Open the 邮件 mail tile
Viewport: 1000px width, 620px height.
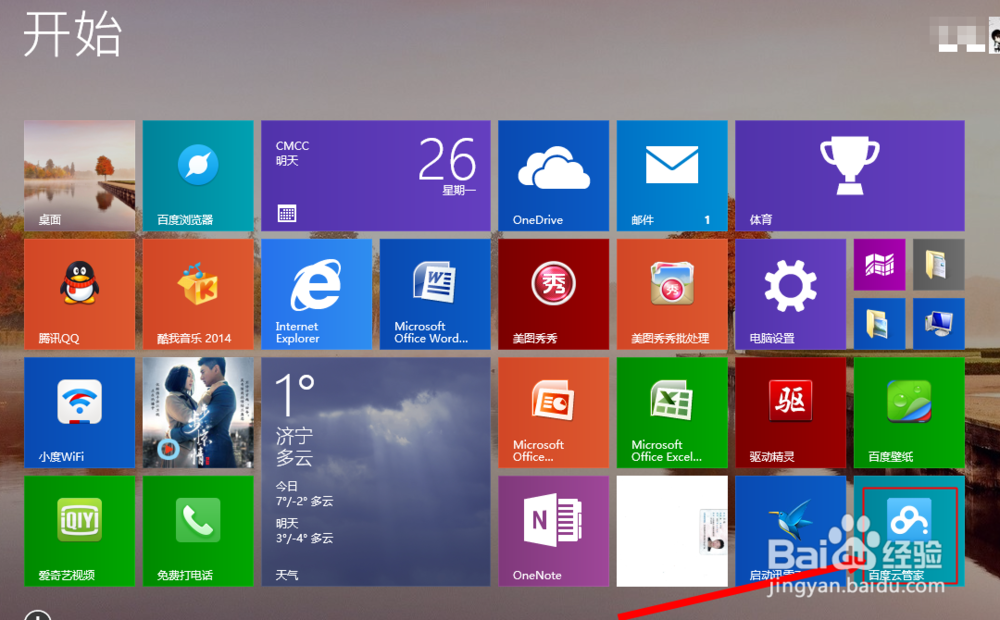tap(672, 175)
